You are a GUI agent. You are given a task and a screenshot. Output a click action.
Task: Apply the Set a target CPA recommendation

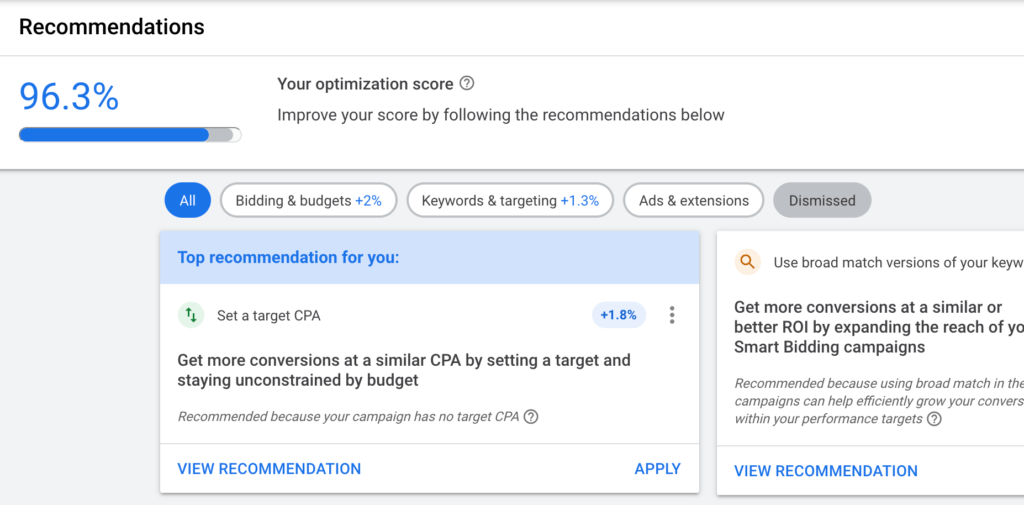(657, 469)
